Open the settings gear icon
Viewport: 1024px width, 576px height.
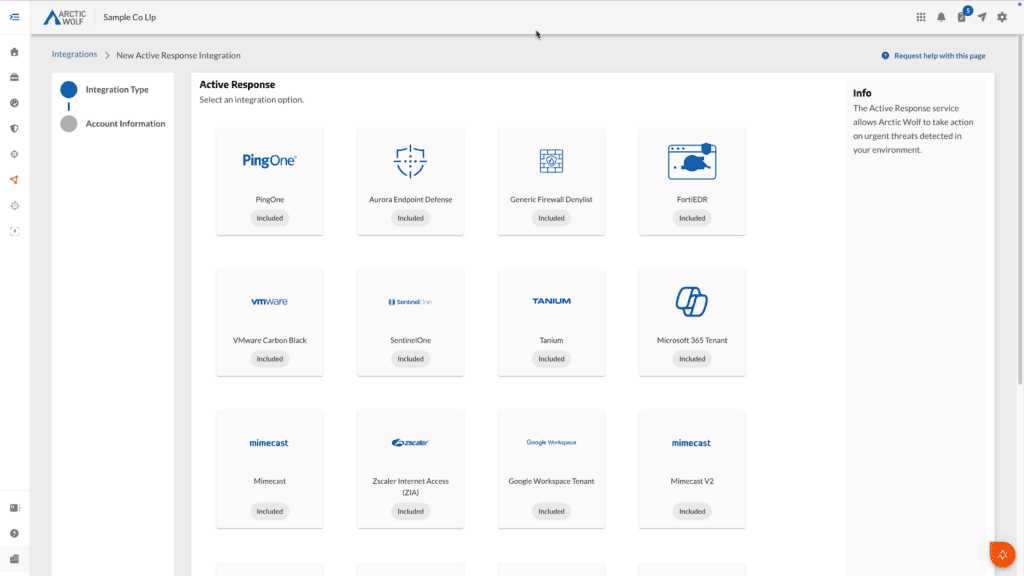tap(1002, 17)
